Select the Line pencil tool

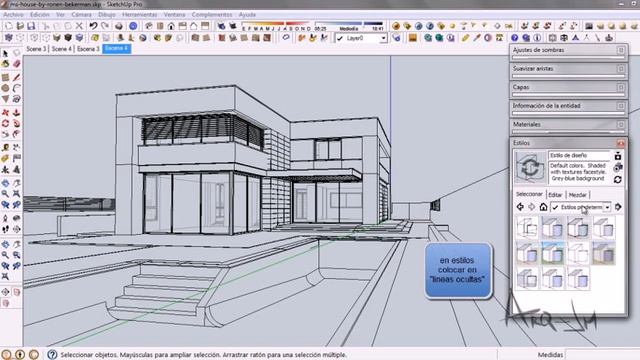16,78
